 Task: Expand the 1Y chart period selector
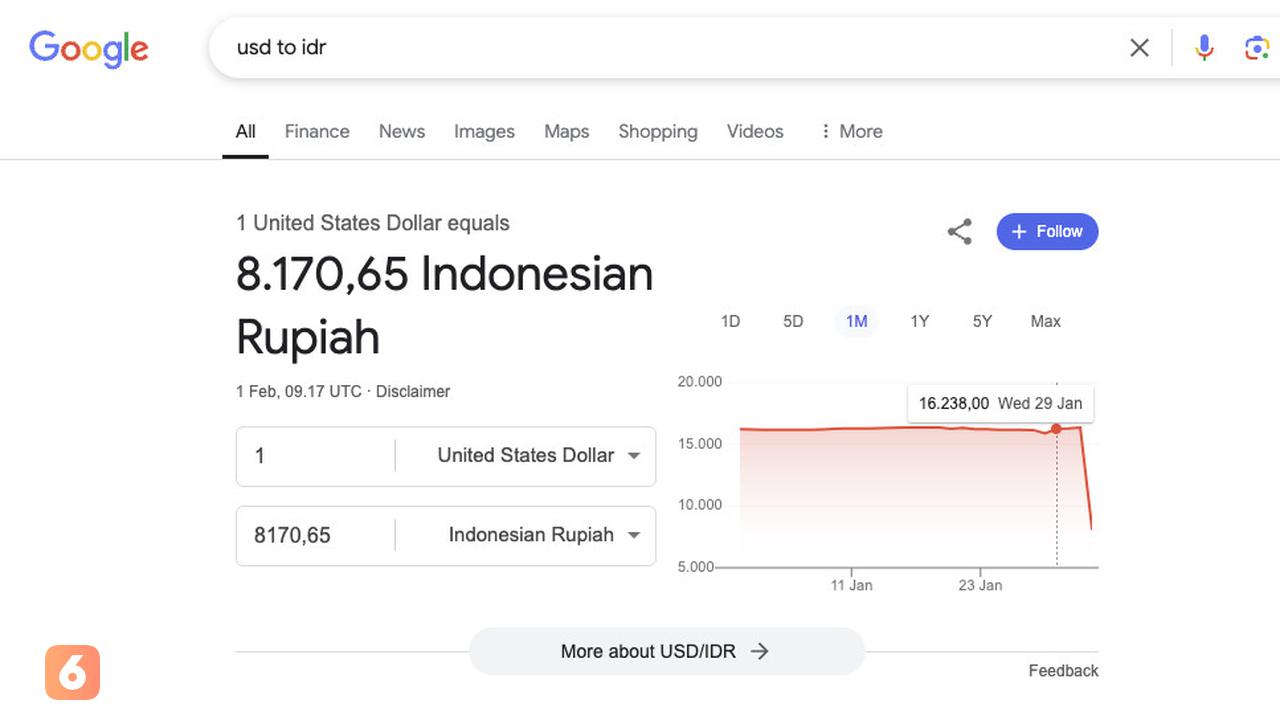pos(919,321)
